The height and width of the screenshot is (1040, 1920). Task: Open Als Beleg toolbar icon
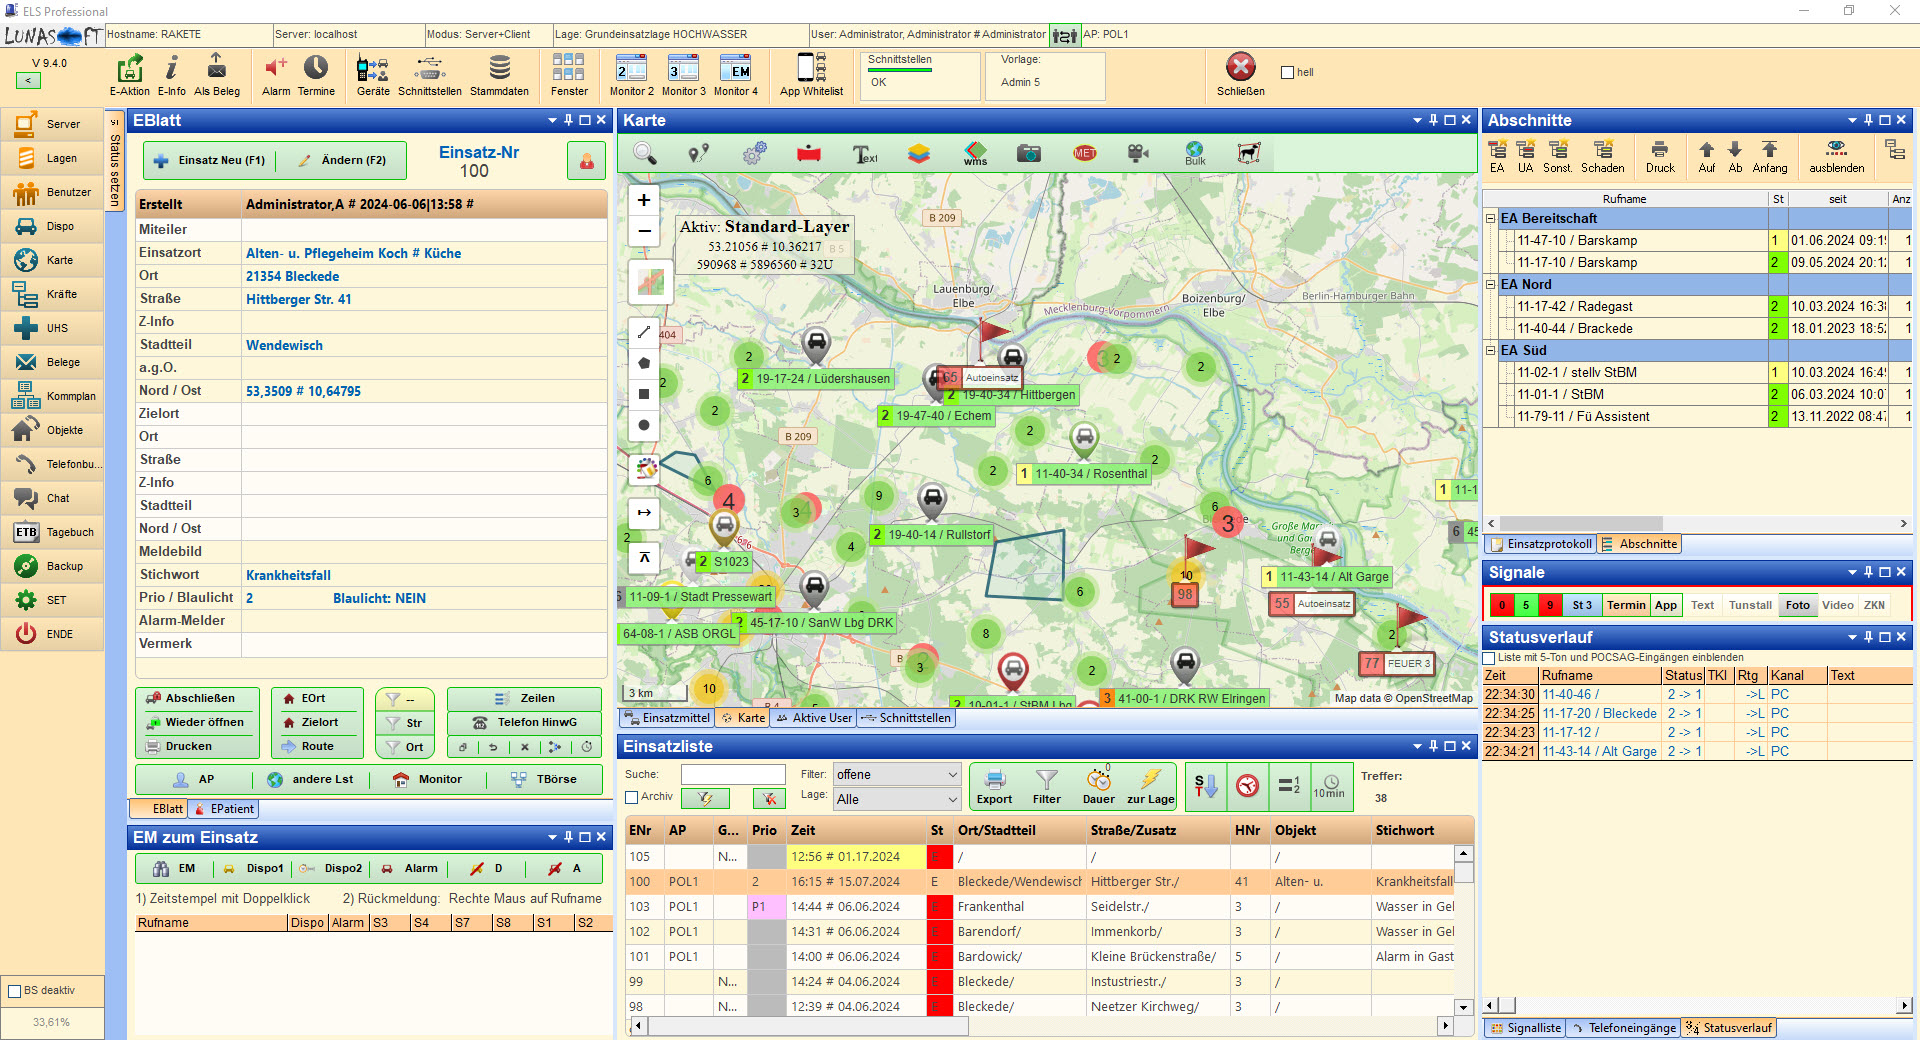point(217,75)
